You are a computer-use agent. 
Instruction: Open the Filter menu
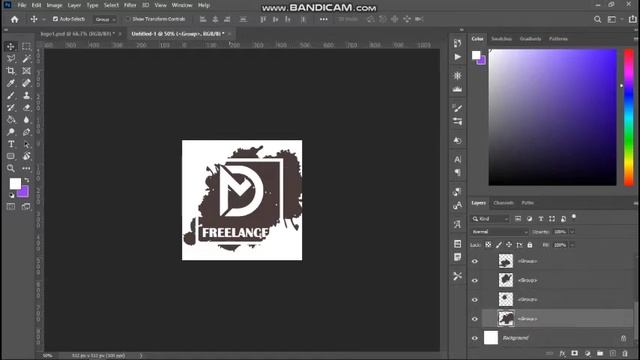[130, 5]
